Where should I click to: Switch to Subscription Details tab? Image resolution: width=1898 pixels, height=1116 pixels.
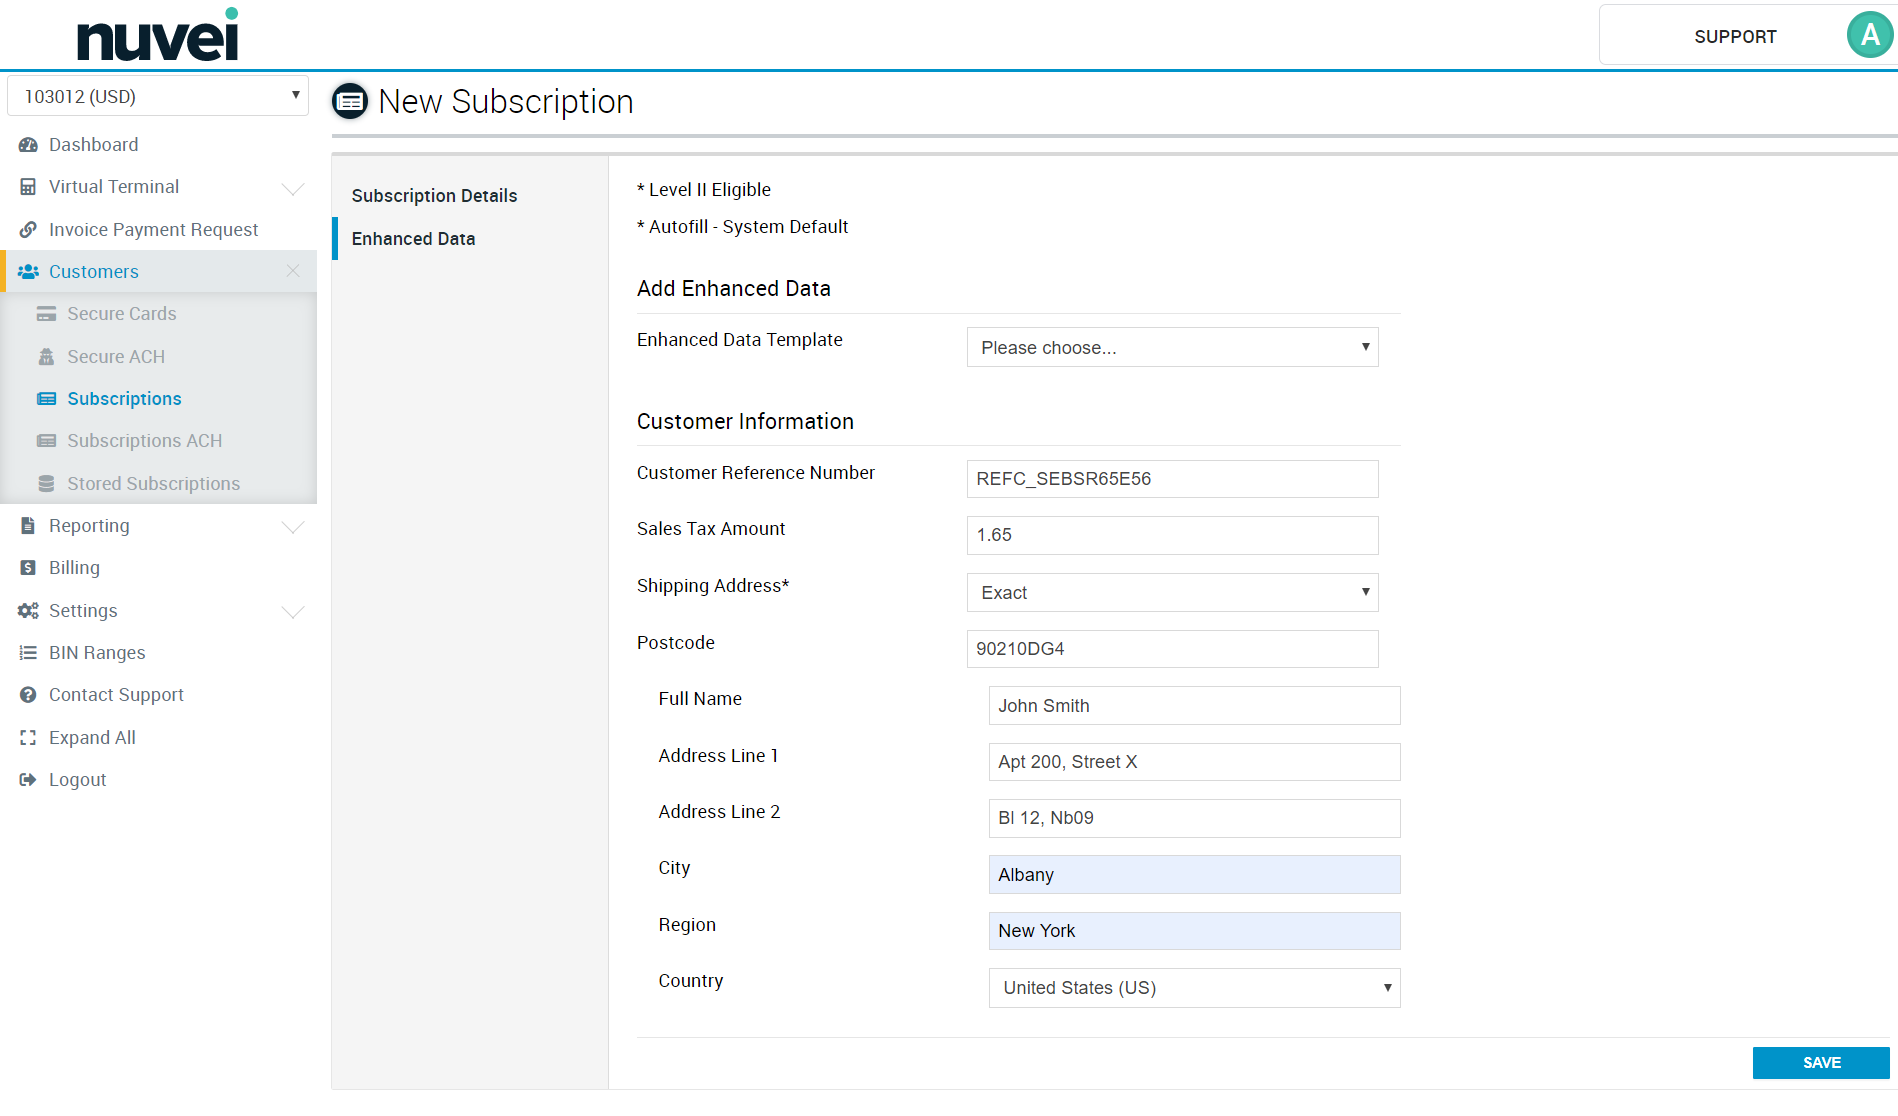click(434, 196)
